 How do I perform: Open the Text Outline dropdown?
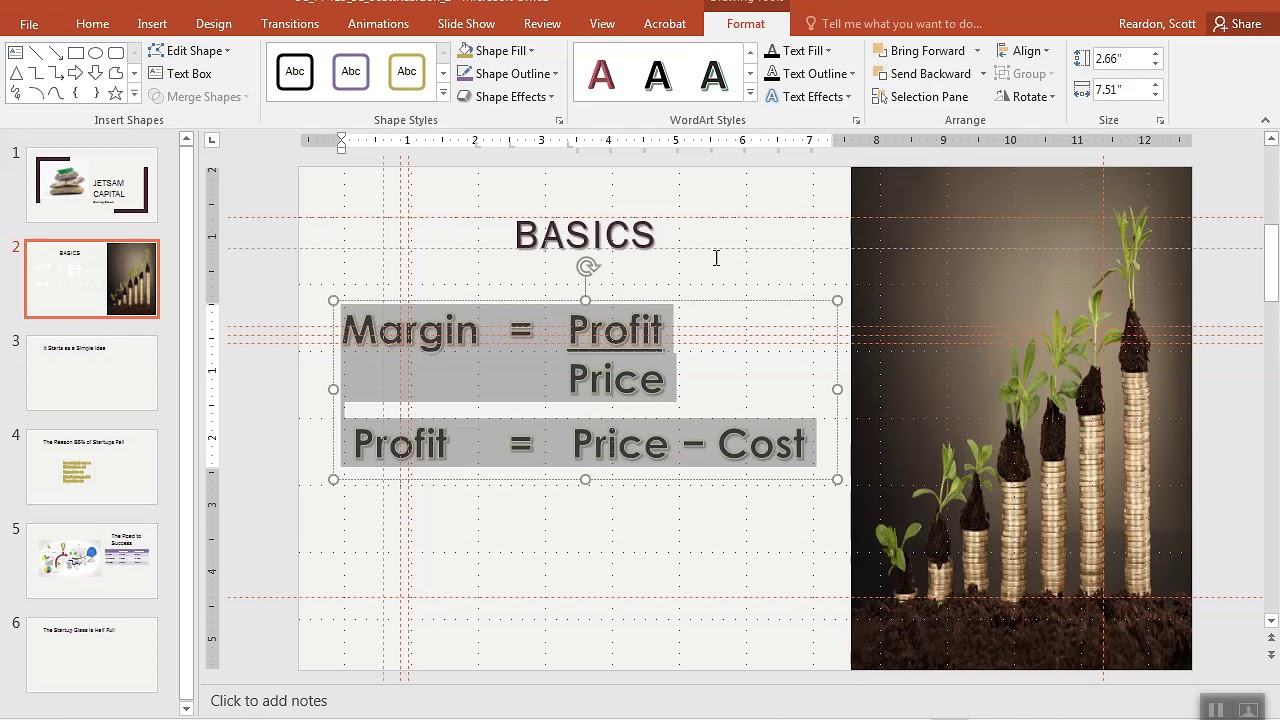coord(810,73)
